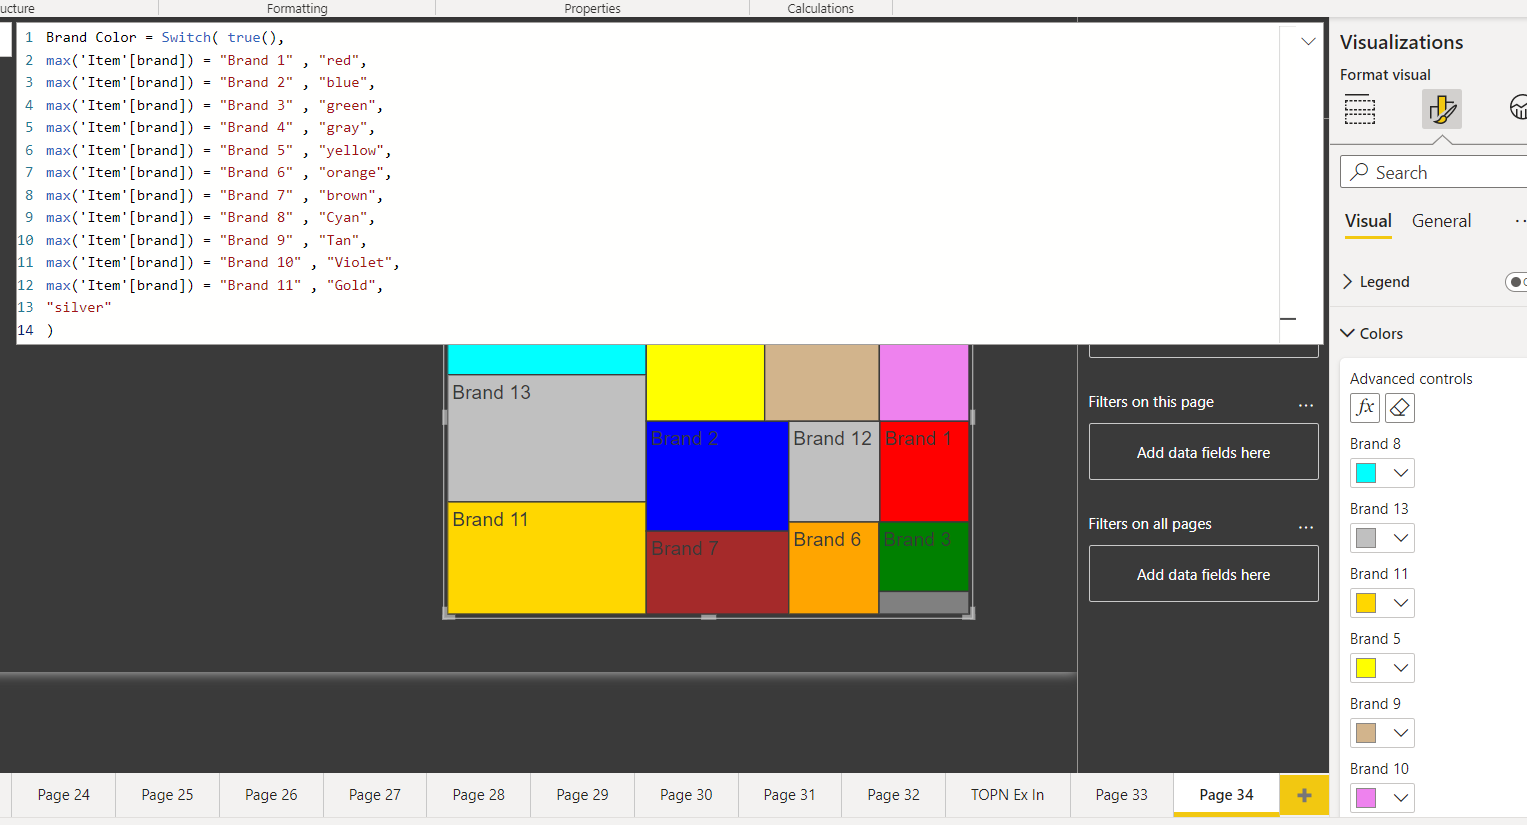Add a new page with the plus button
1527x825 pixels.
[x=1304, y=795]
